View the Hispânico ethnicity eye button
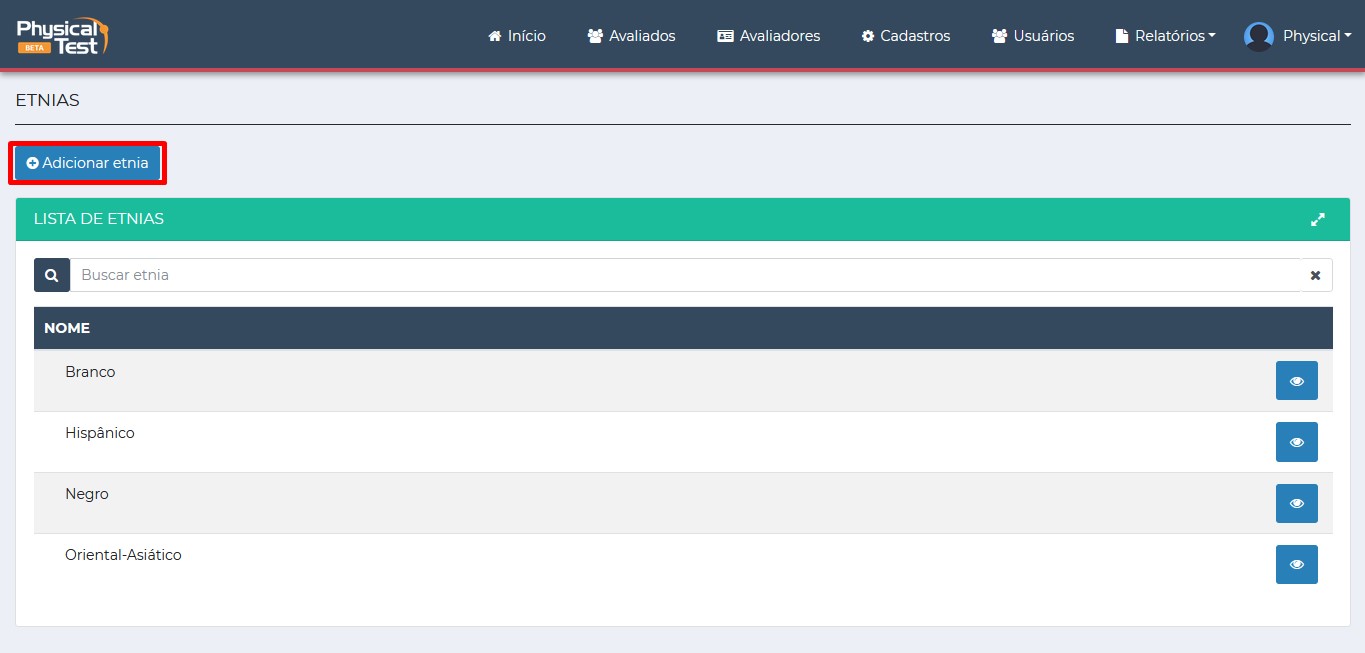 coord(1296,442)
